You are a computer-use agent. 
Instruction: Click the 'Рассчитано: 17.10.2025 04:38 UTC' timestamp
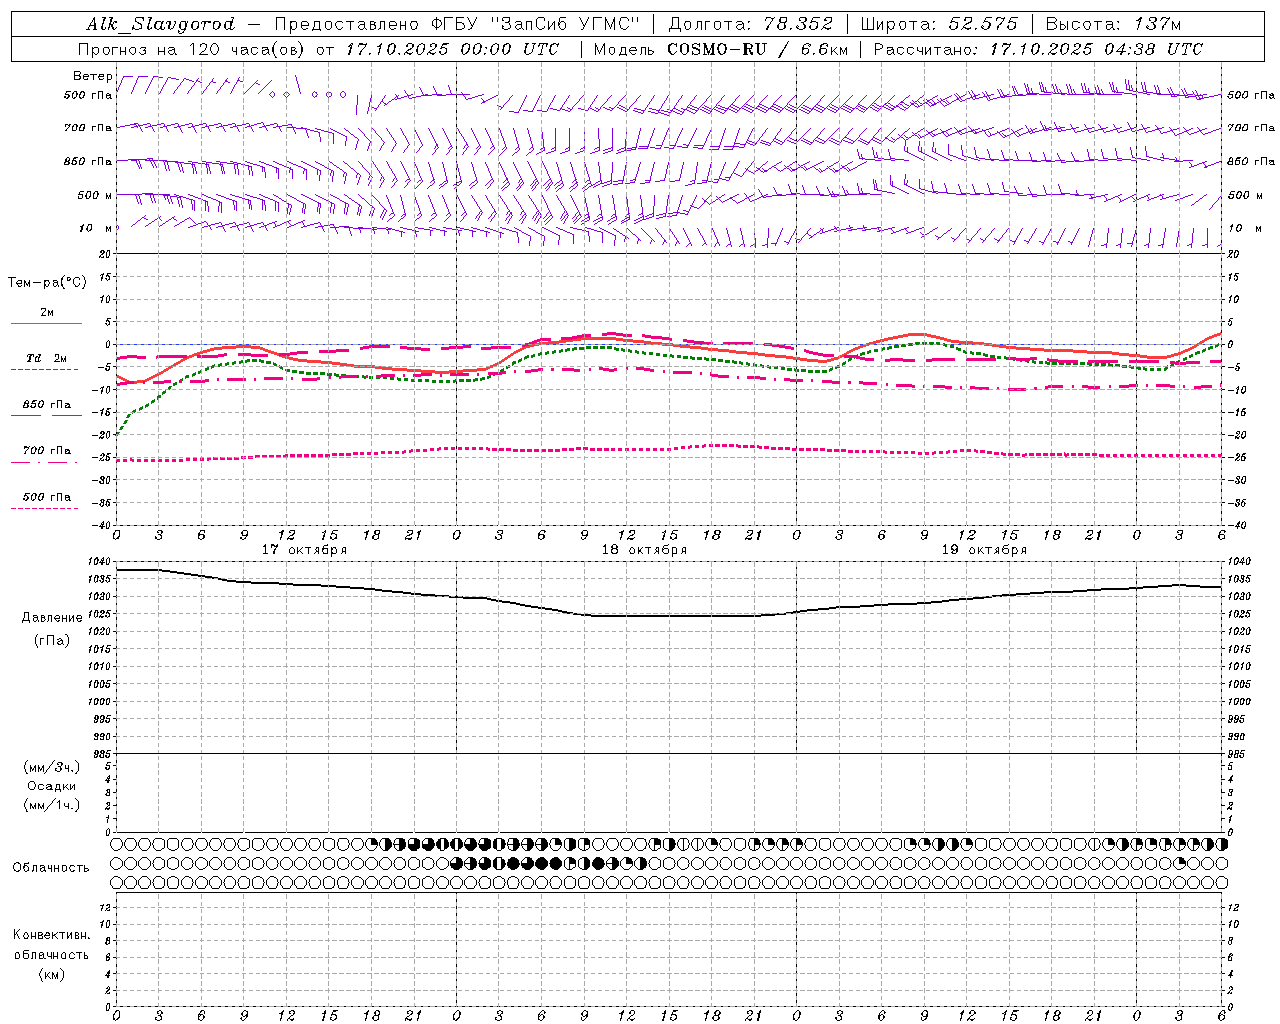(x=1038, y=49)
